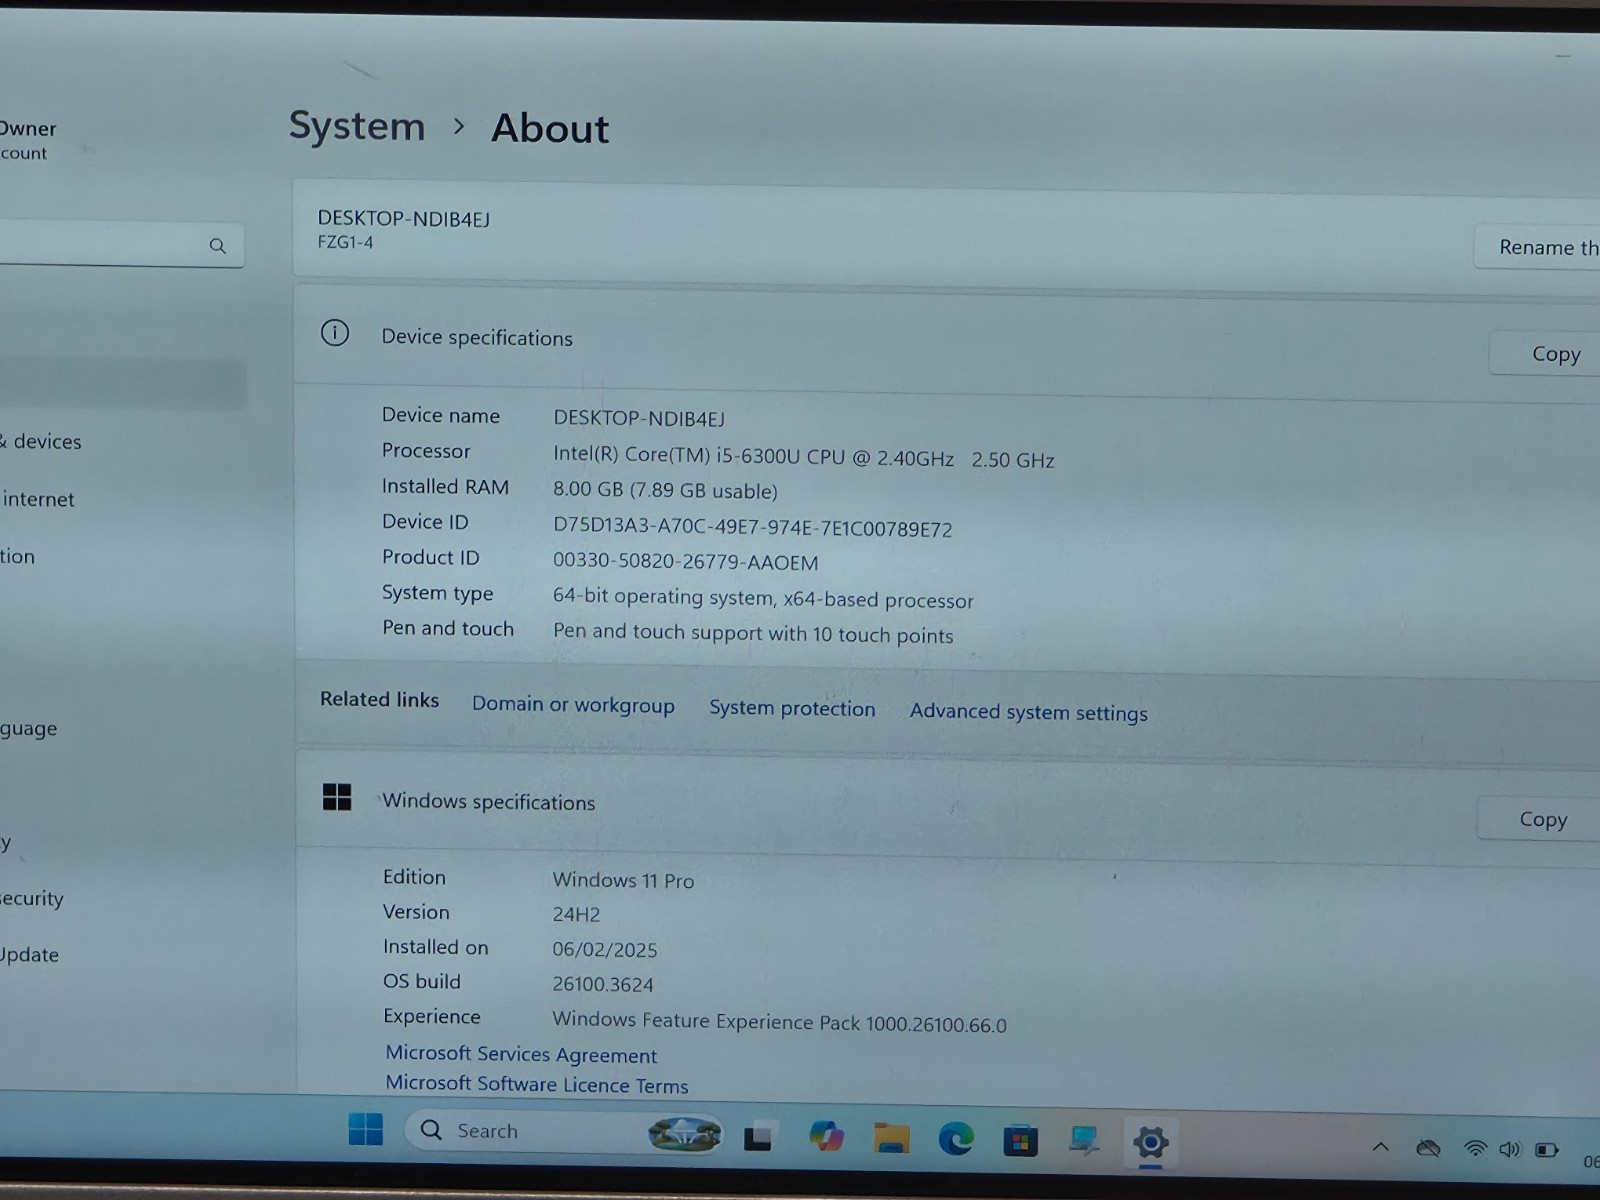Image resolution: width=1600 pixels, height=1200 pixels.
Task: Click the Settings gear on the taskbar
Action: coord(1150,1142)
